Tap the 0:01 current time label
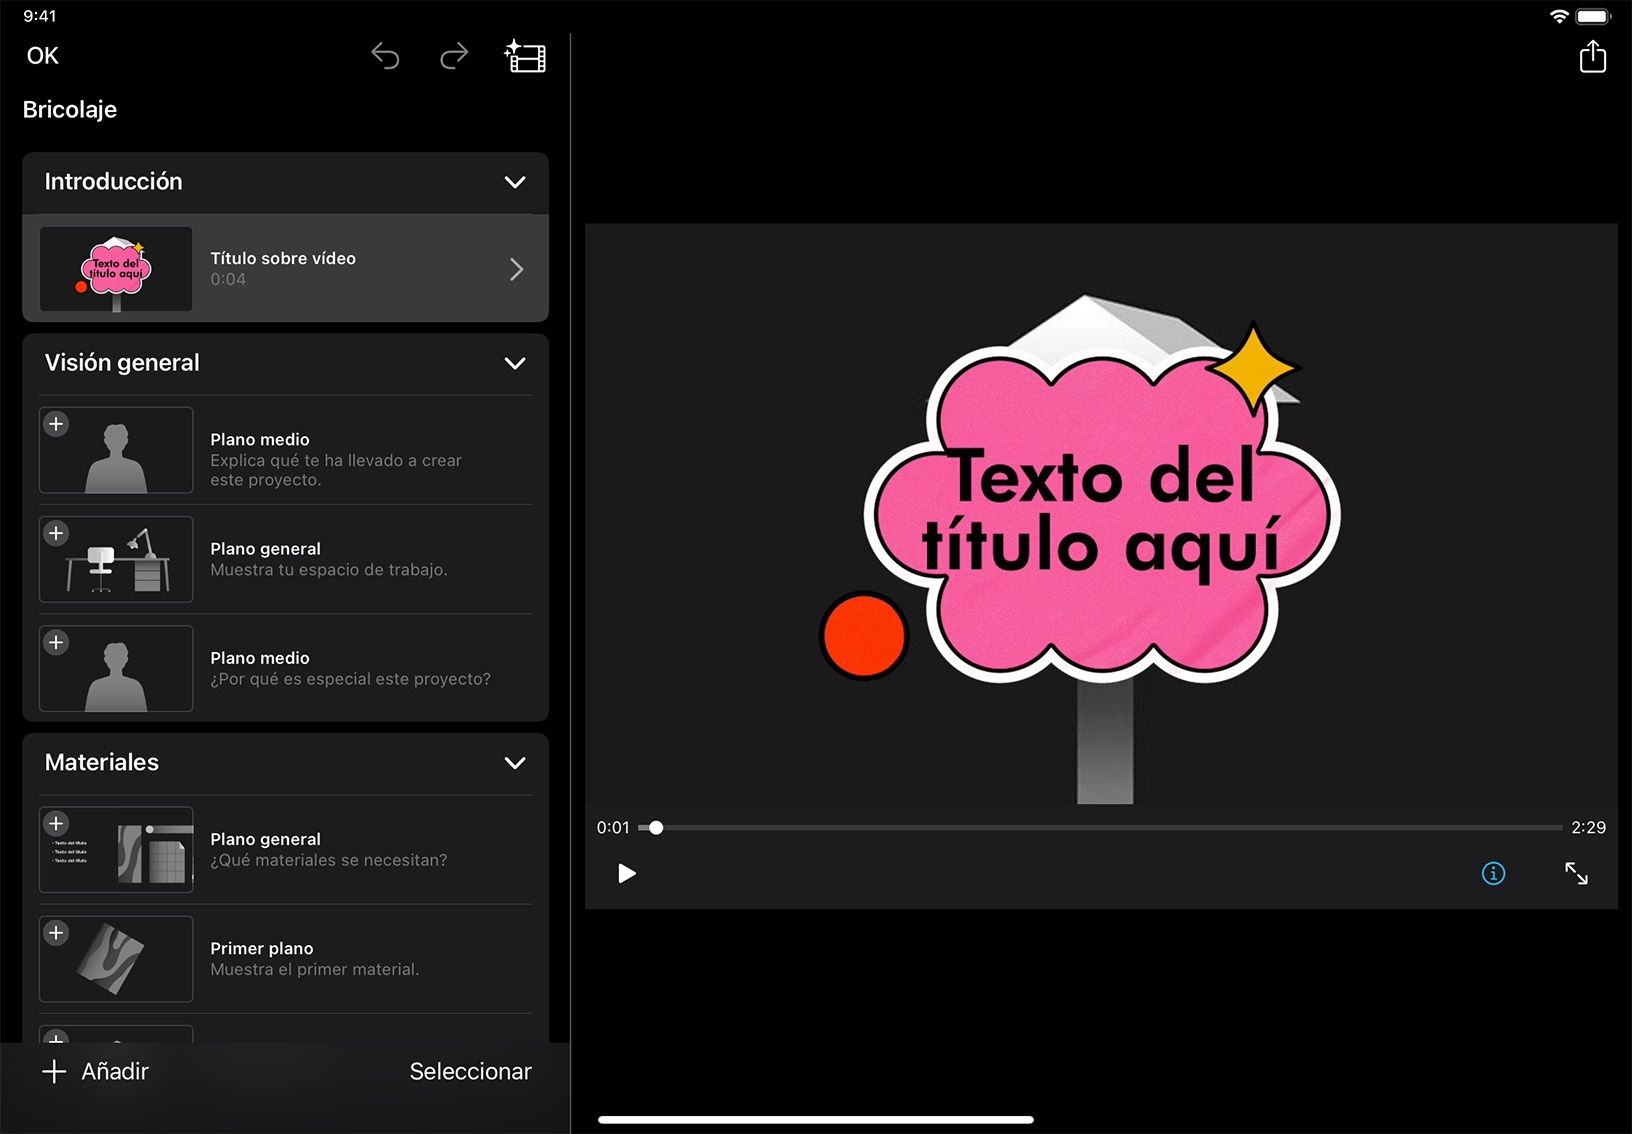 pos(613,828)
